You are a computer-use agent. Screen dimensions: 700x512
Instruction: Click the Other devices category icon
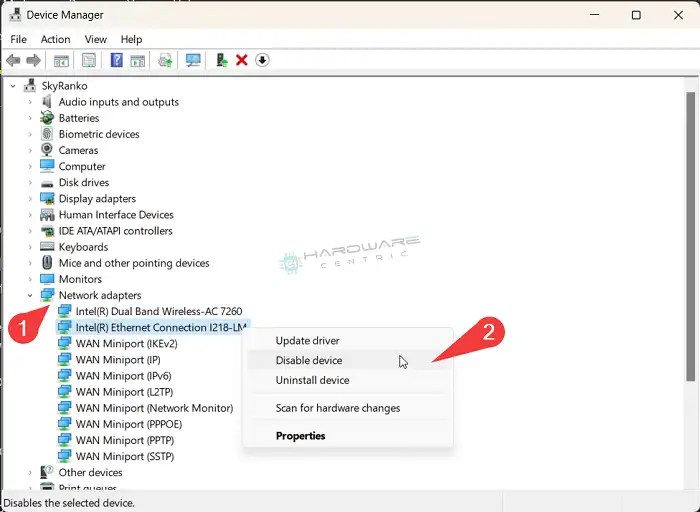(47, 472)
